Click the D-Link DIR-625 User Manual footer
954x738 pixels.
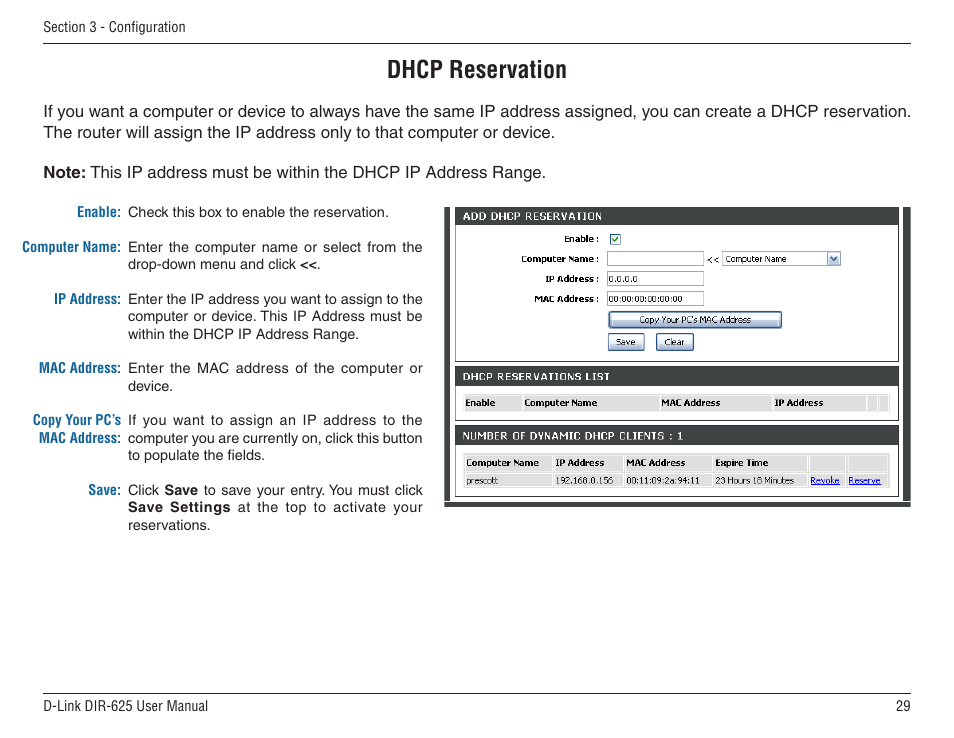pos(125,706)
